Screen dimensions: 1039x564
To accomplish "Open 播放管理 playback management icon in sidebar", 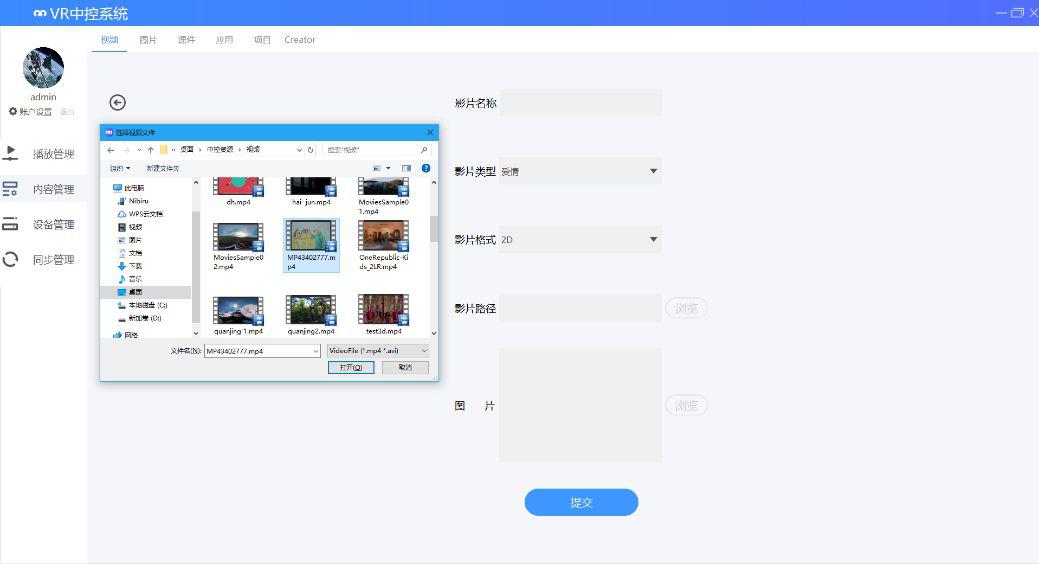I will [11, 154].
